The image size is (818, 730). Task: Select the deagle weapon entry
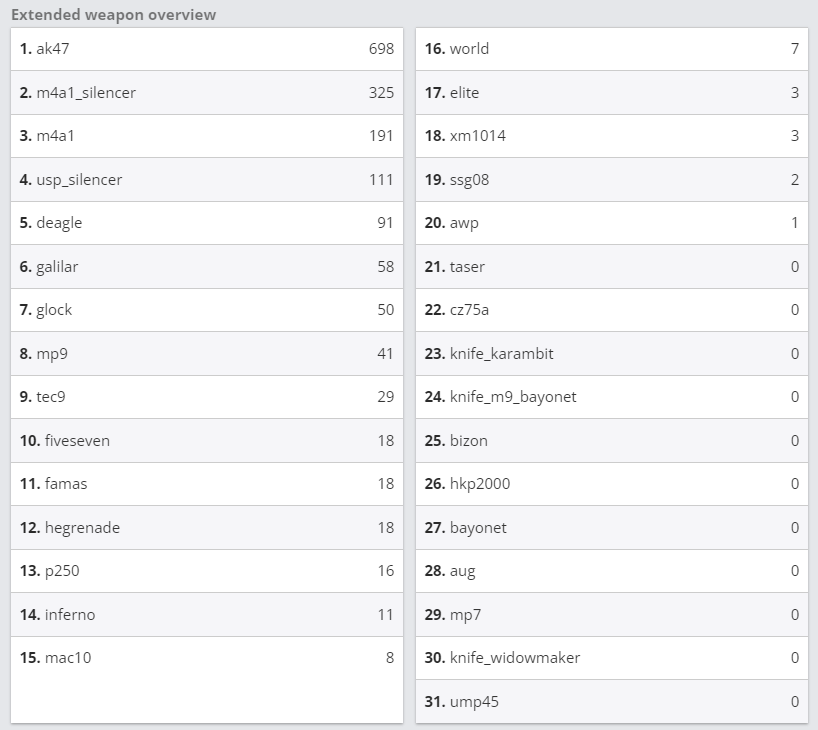coord(207,223)
